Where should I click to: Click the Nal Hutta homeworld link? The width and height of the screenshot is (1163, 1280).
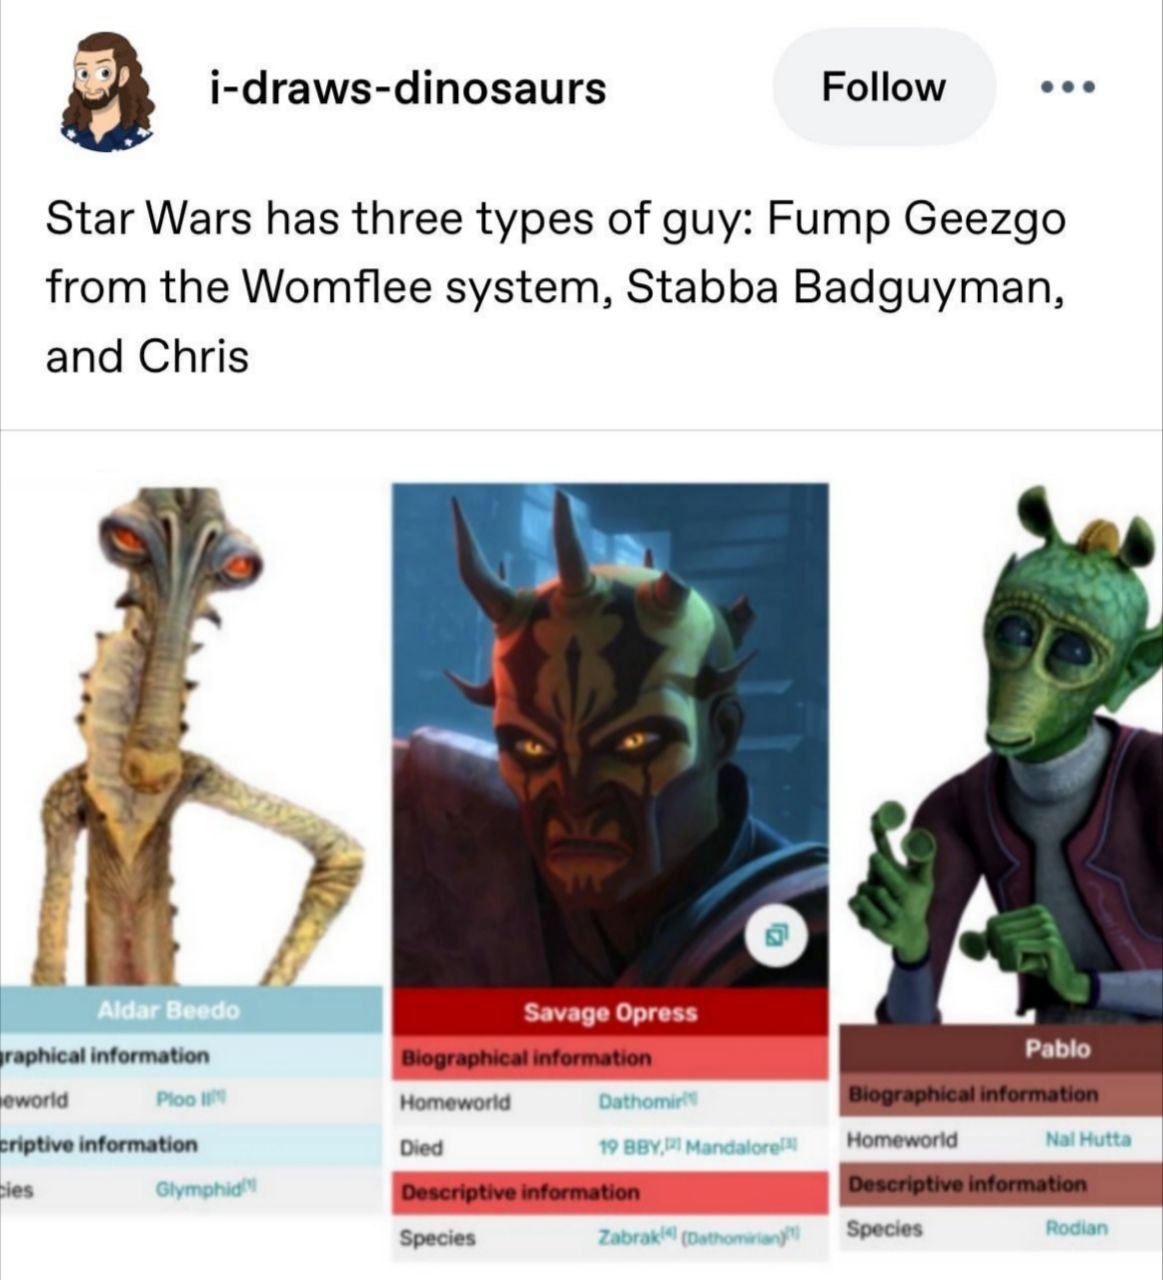pos(1088,1139)
